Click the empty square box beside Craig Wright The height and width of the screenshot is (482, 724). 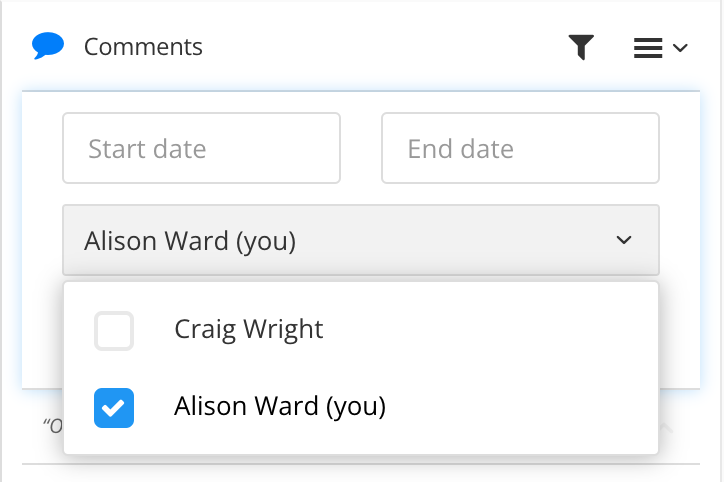click(114, 330)
